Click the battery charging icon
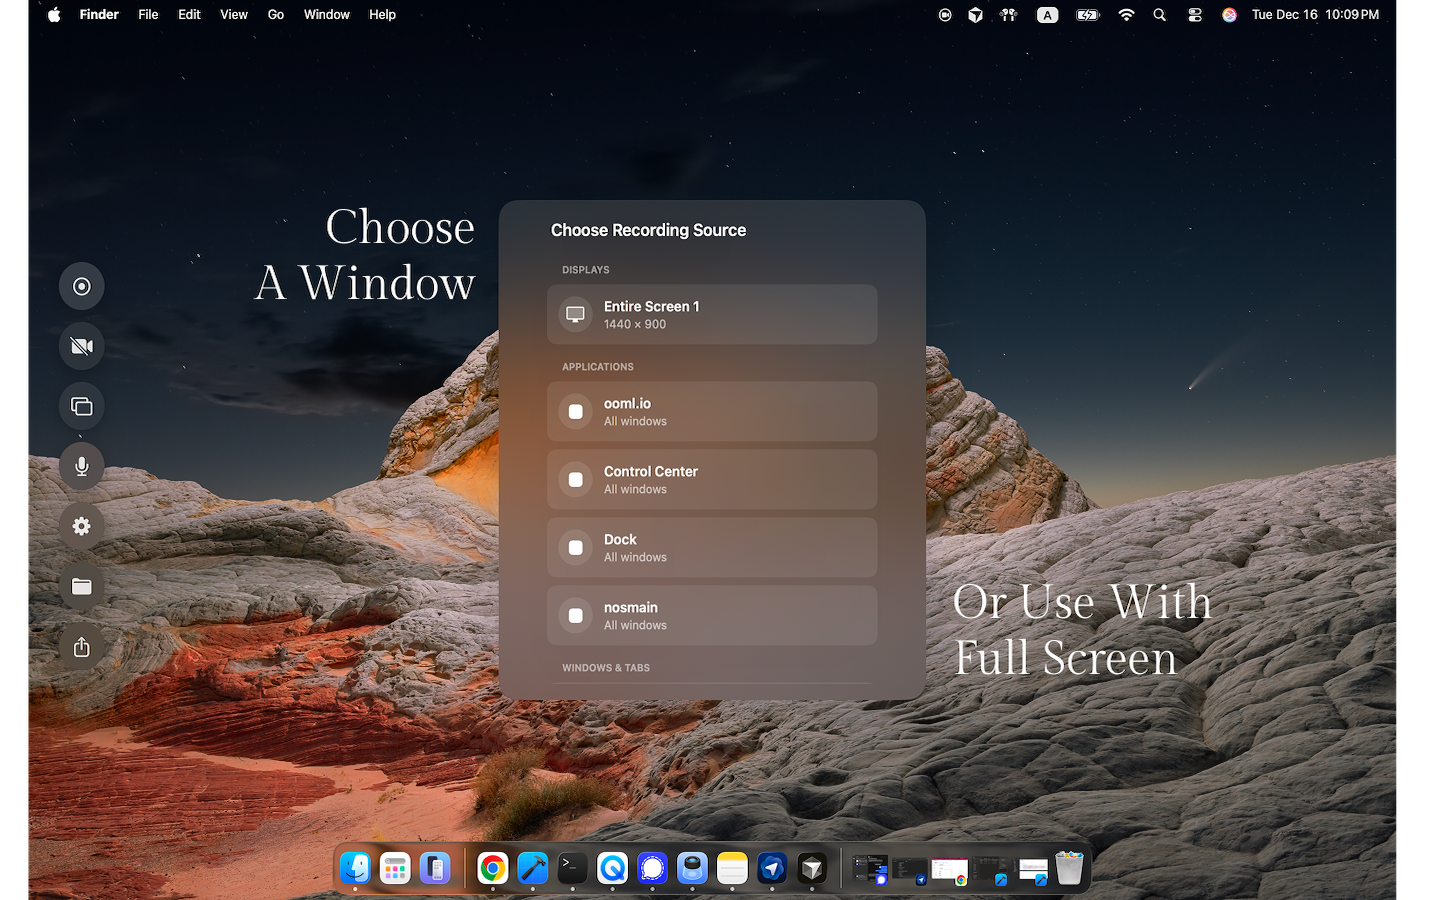This screenshot has height=900, width=1440. 1088,15
